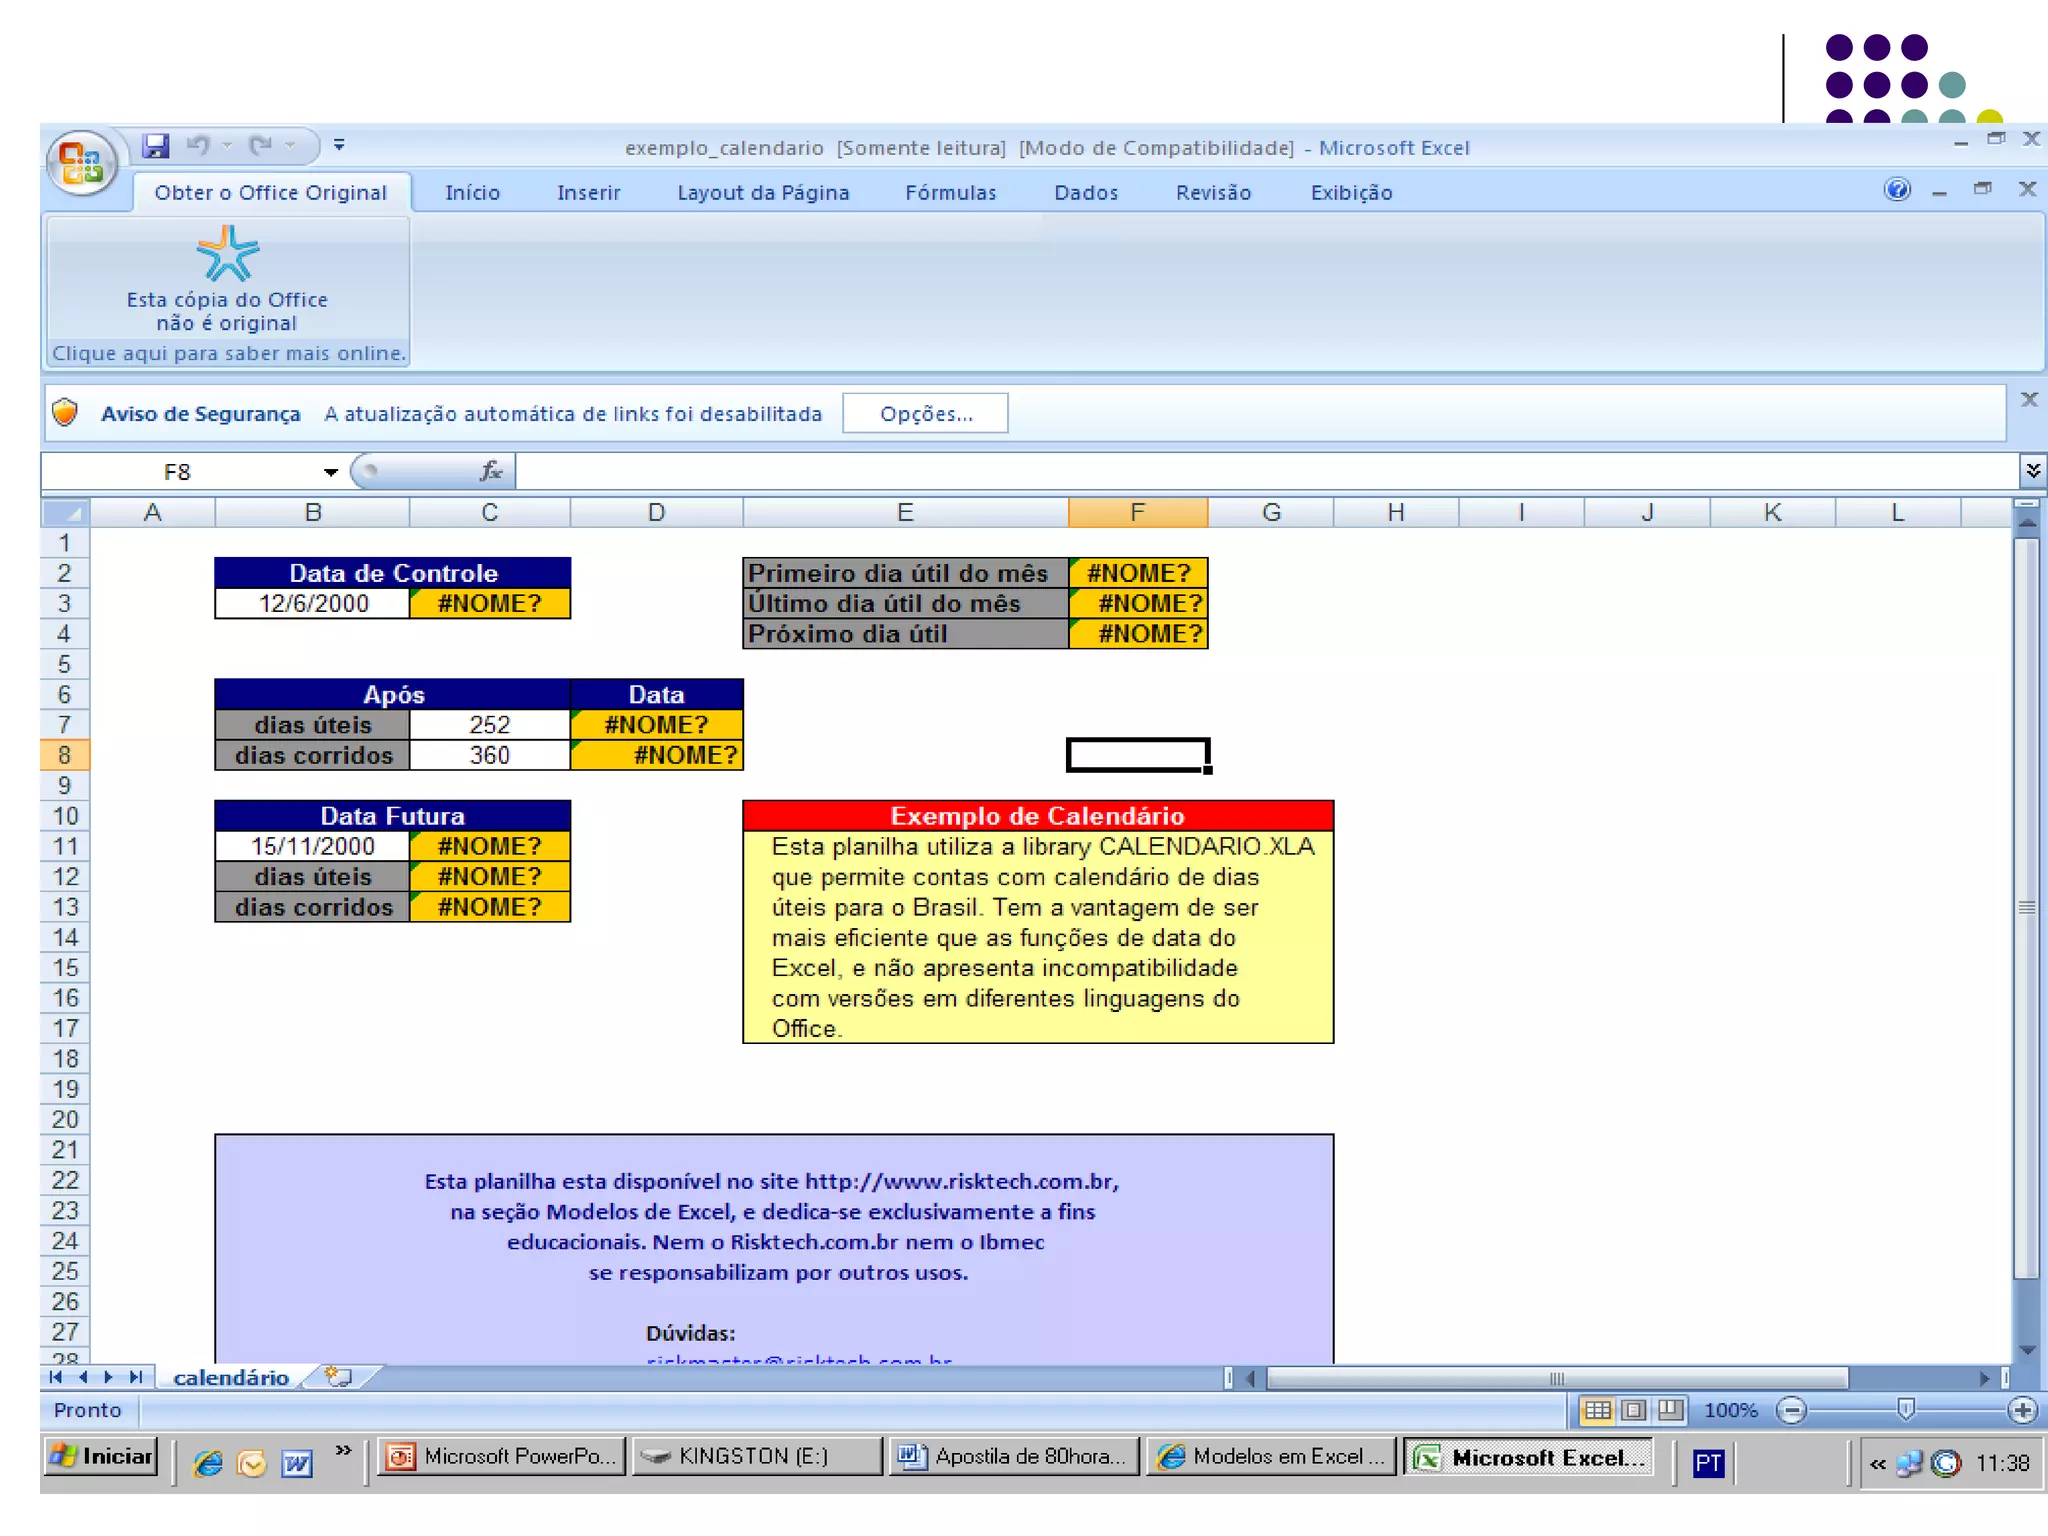
Task: Open Customize Quick Access Toolbar dropdown
Action: [x=339, y=146]
